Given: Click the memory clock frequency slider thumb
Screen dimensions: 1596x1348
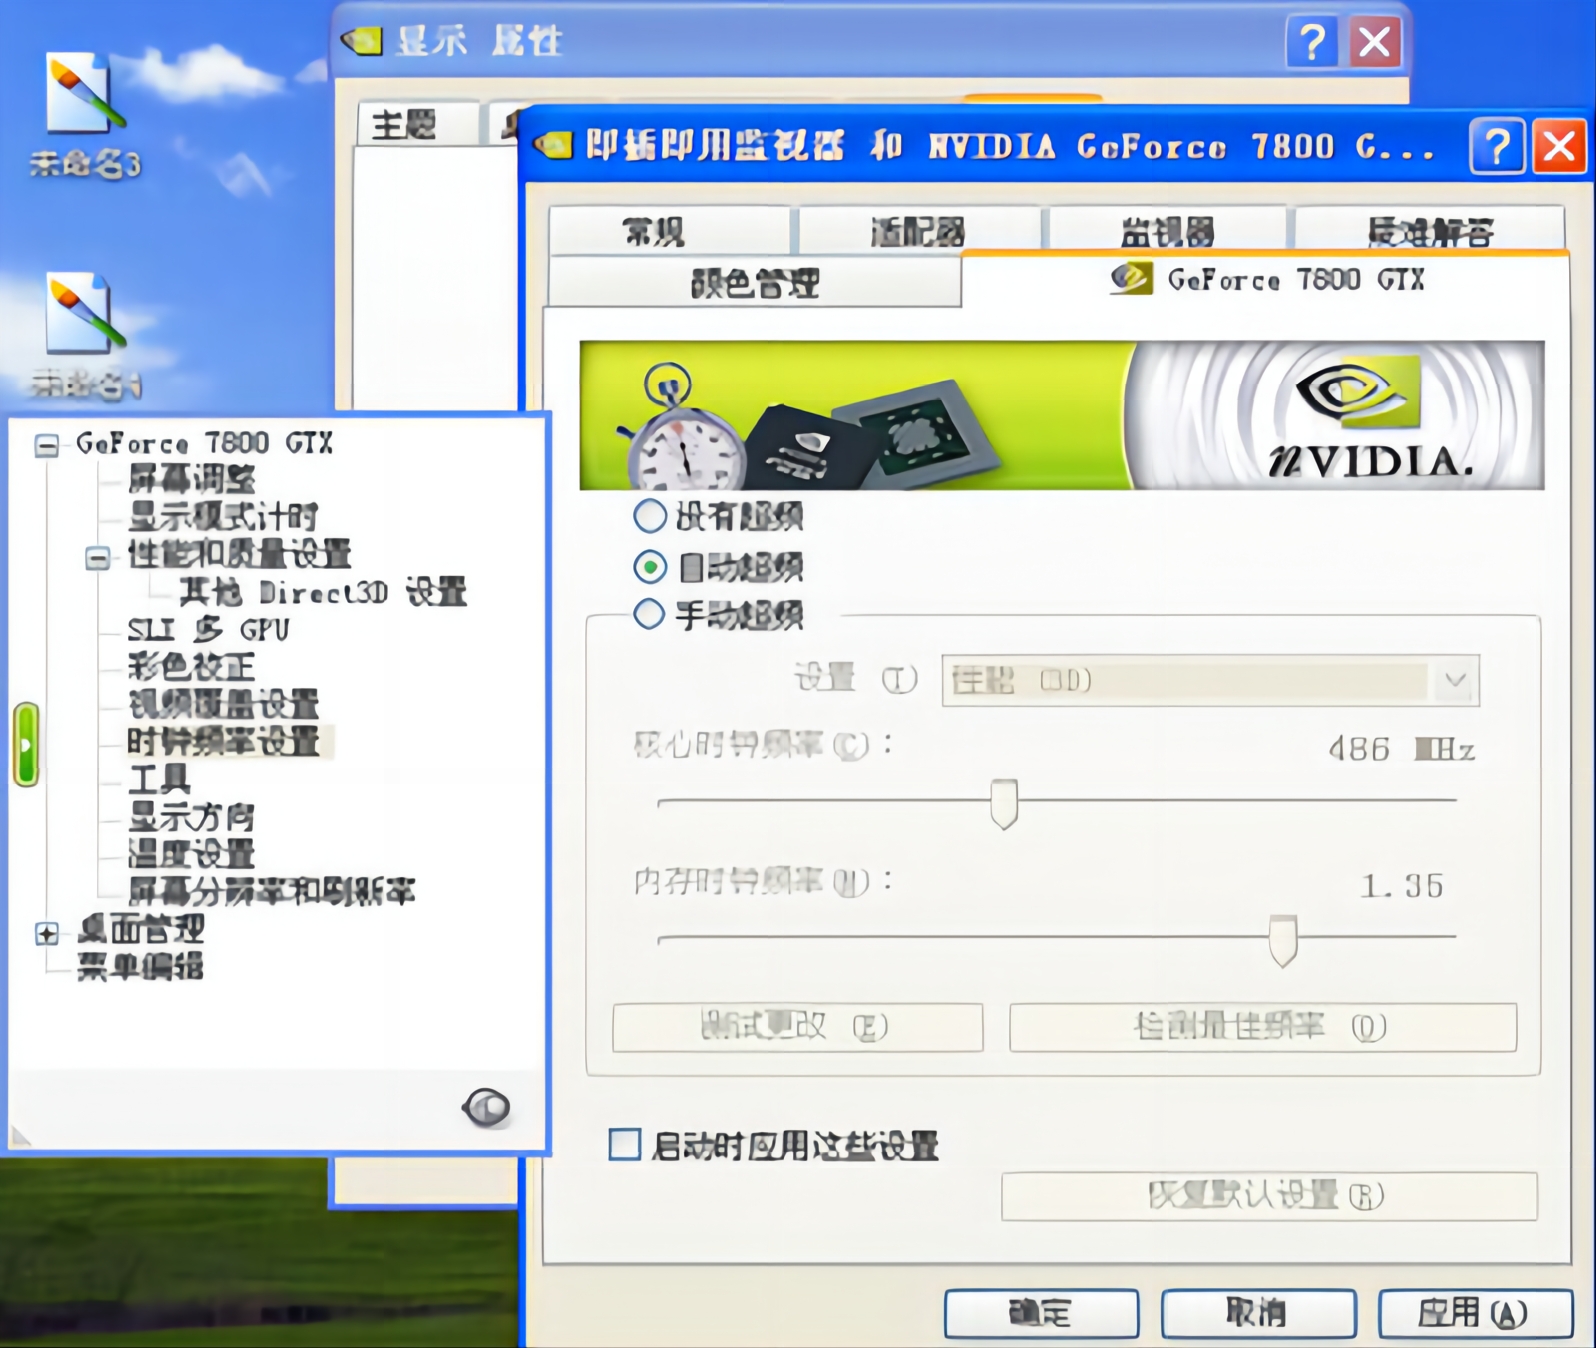Looking at the screenshot, I should click(x=1283, y=941).
